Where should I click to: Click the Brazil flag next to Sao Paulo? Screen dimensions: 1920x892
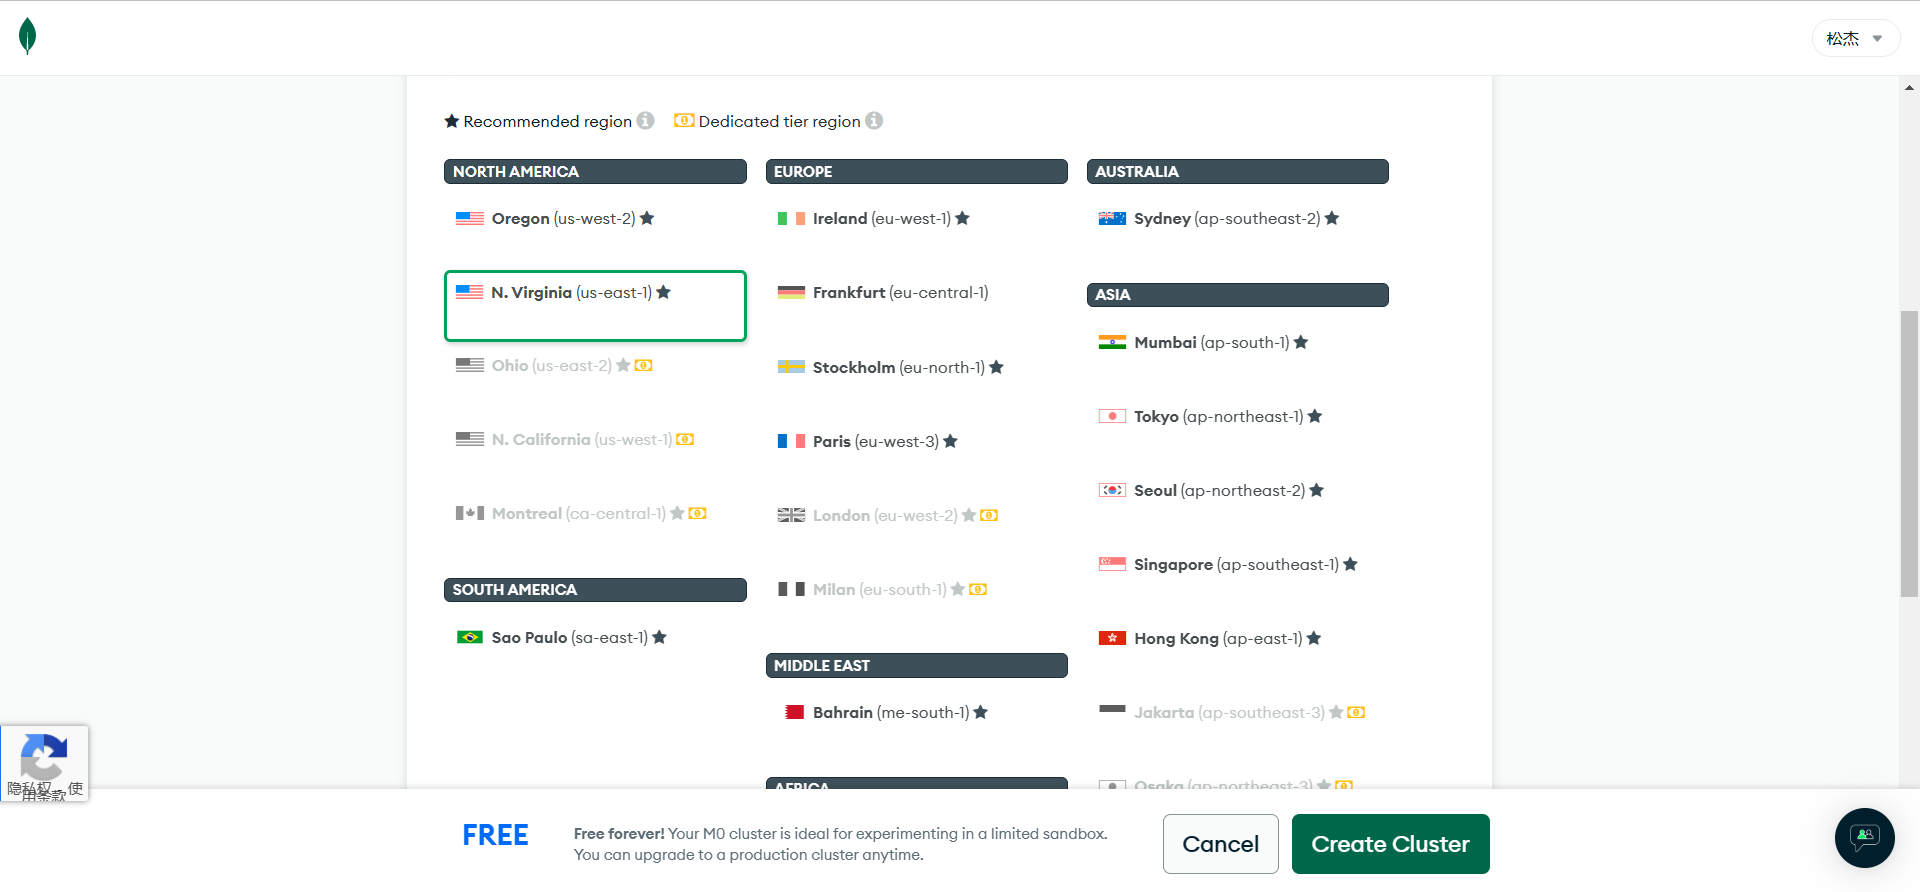tap(470, 637)
